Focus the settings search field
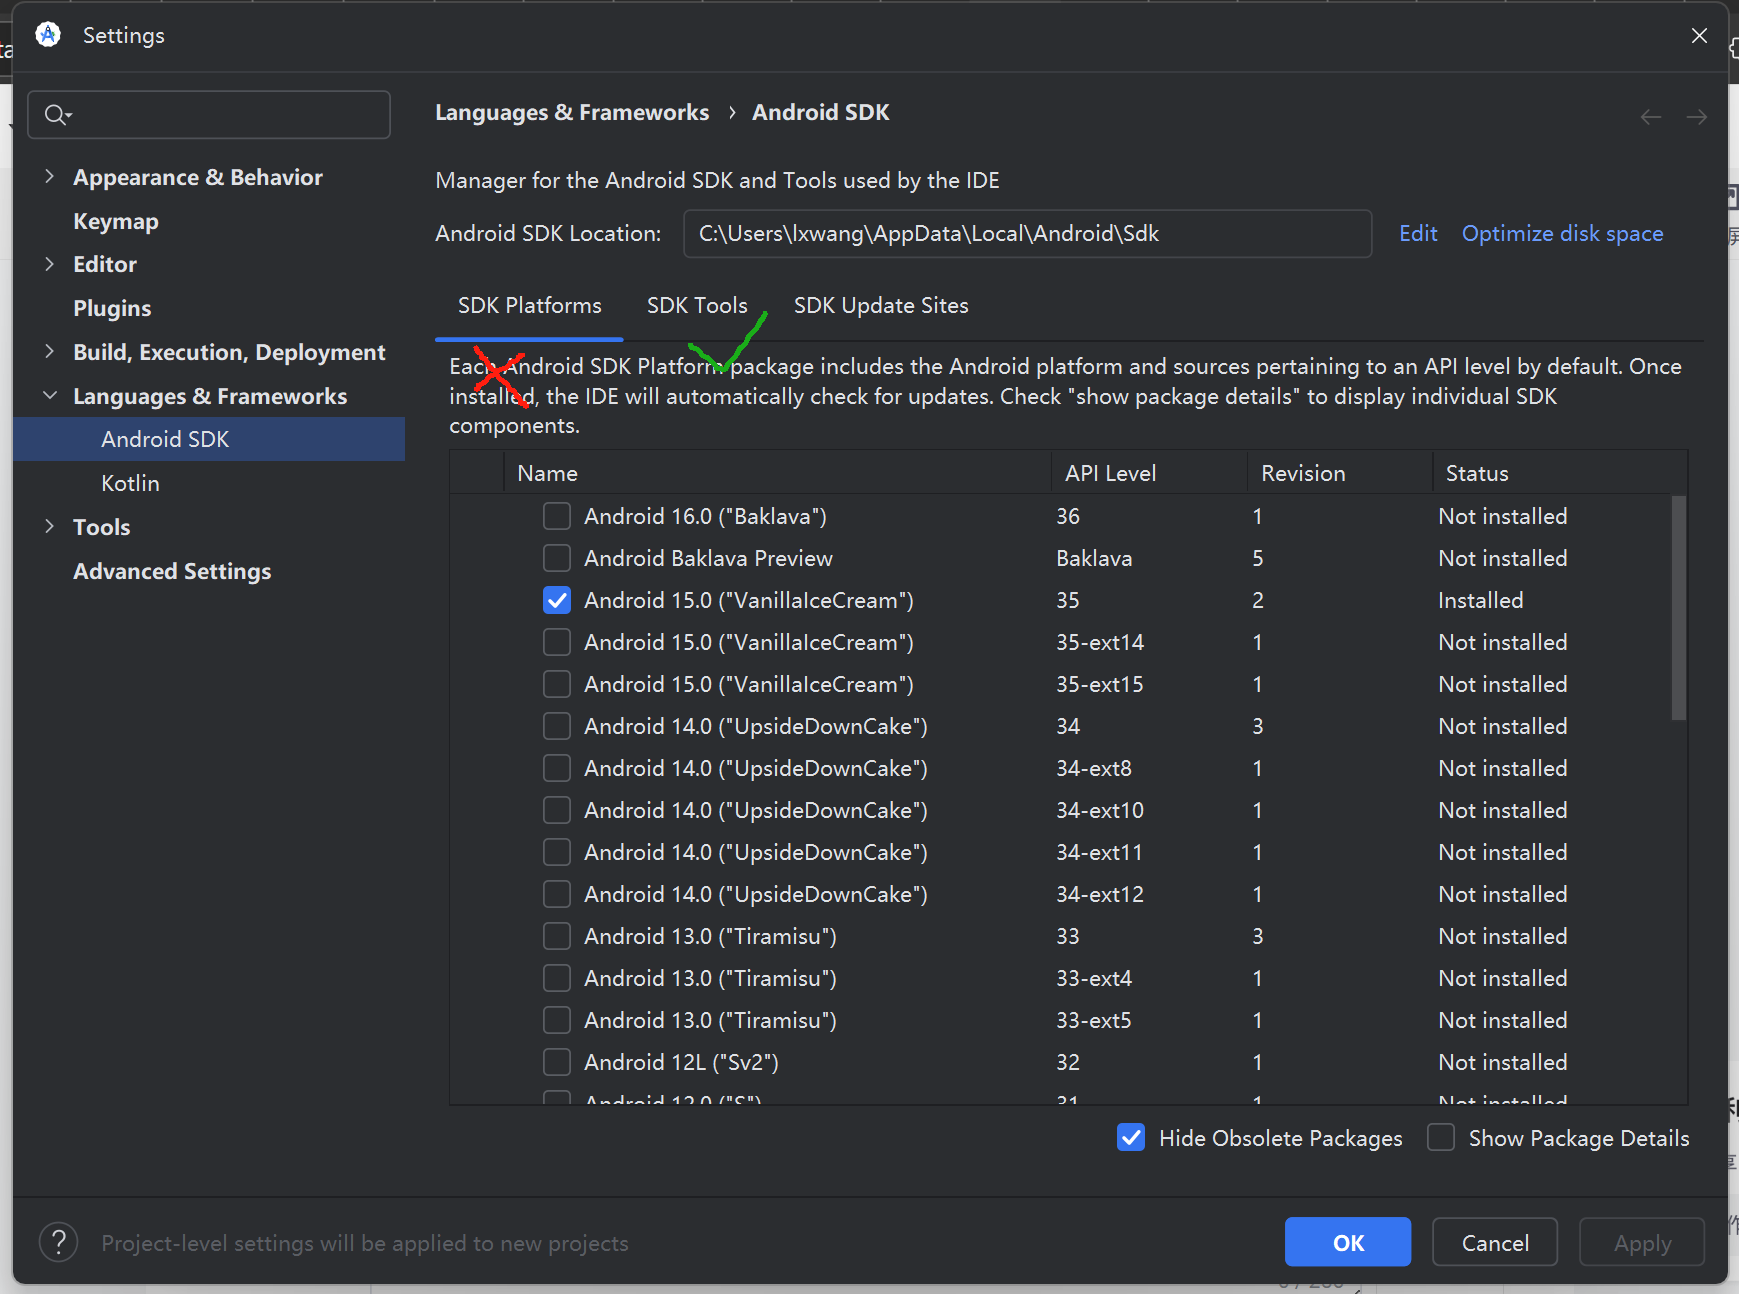This screenshot has height=1294, width=1739. point(209,115)
